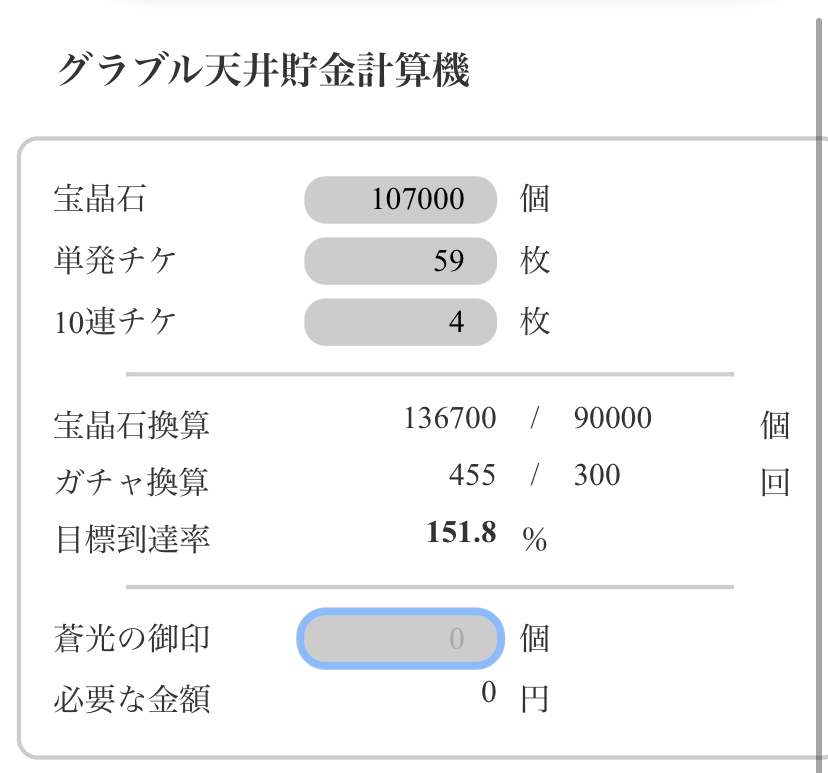Viewport: 828px width, 773px height.
Task: Focus the 単発チケ input field
Action: coord(400,262)
